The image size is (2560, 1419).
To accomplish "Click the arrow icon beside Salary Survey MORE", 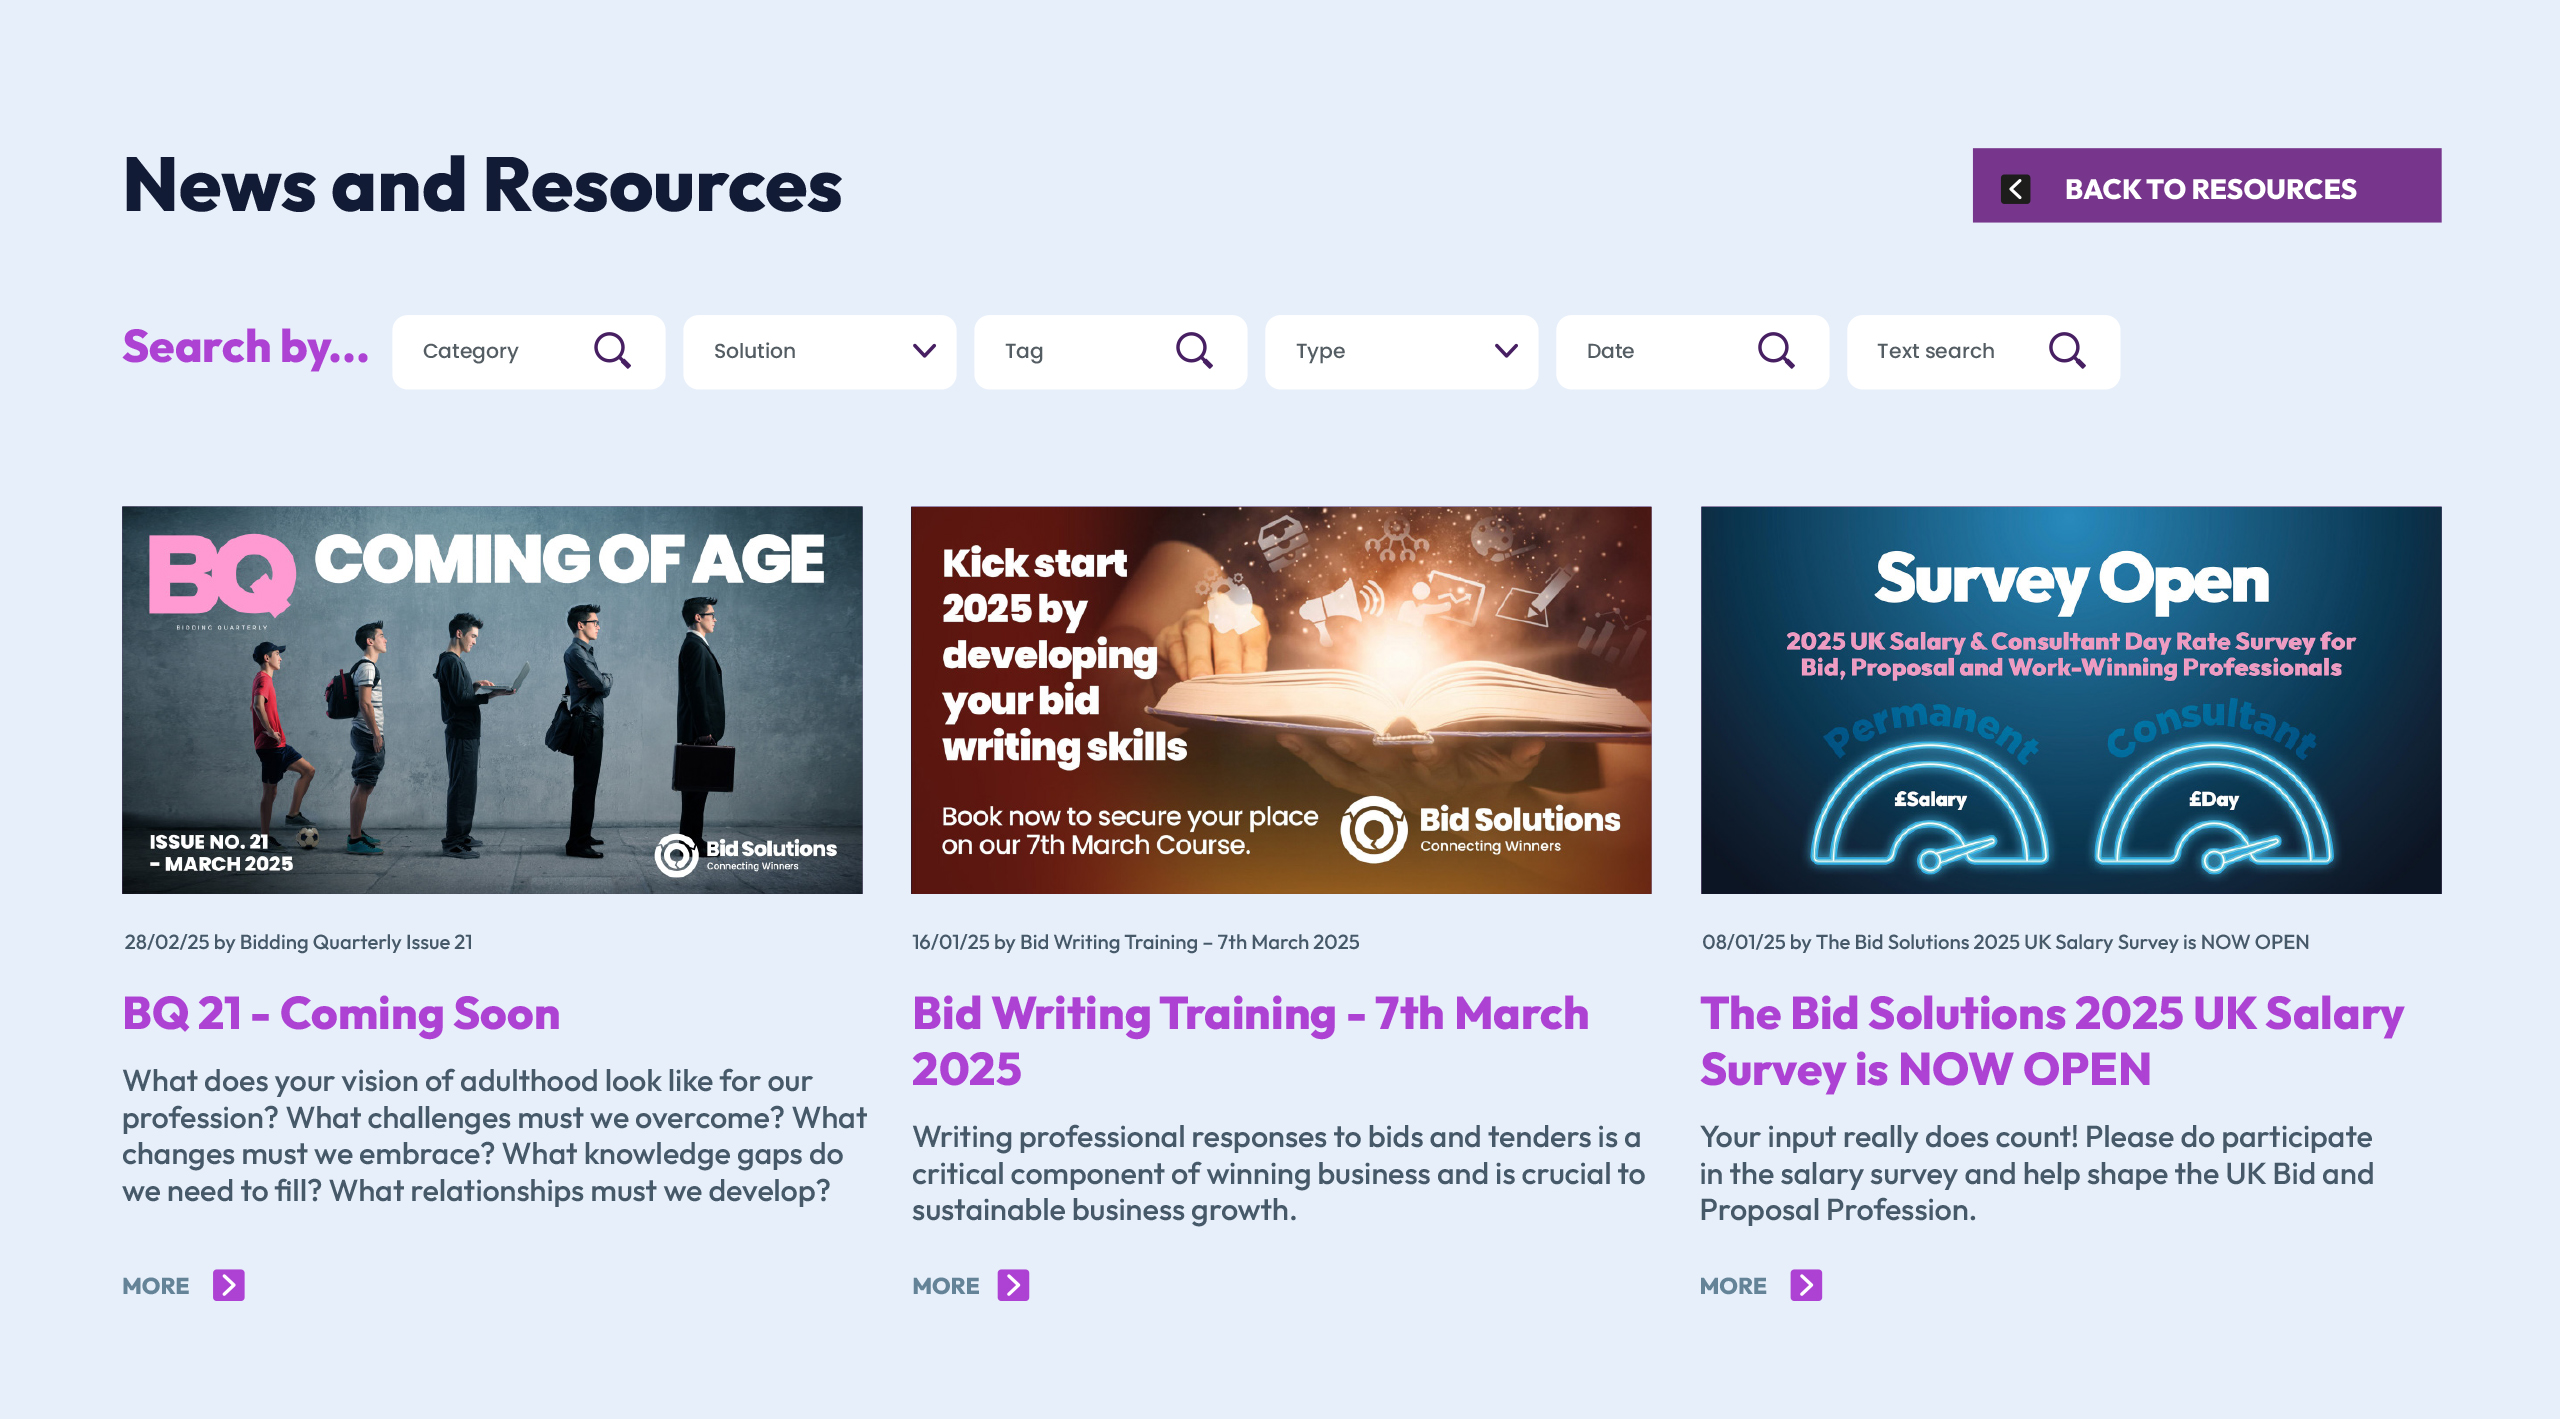I will pos(1806,1285).
